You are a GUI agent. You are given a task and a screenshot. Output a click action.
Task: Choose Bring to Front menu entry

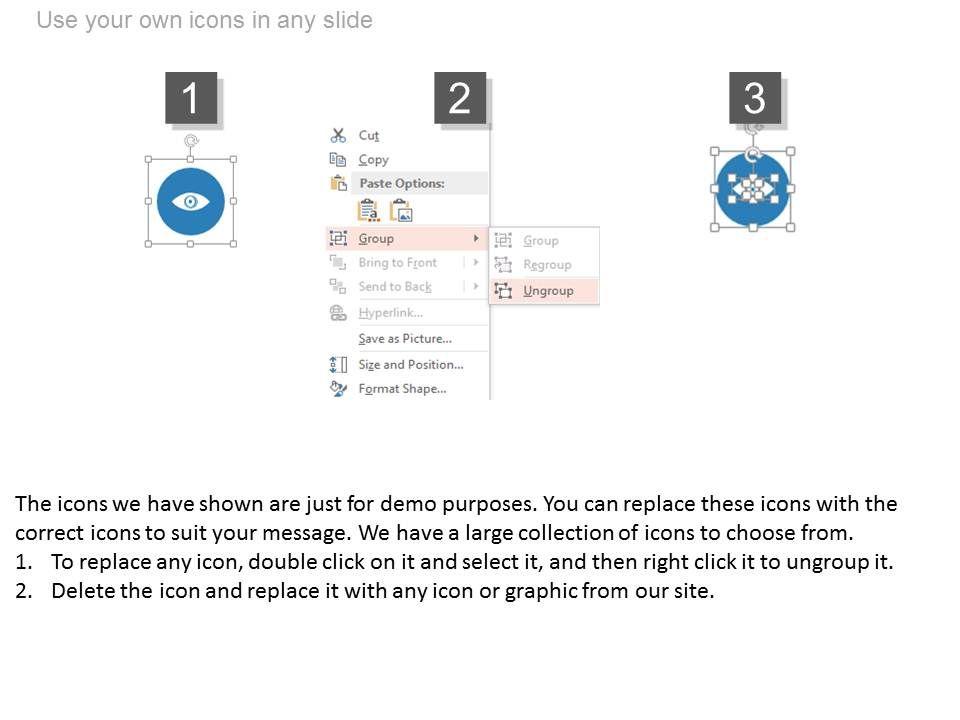coord(397,262)
